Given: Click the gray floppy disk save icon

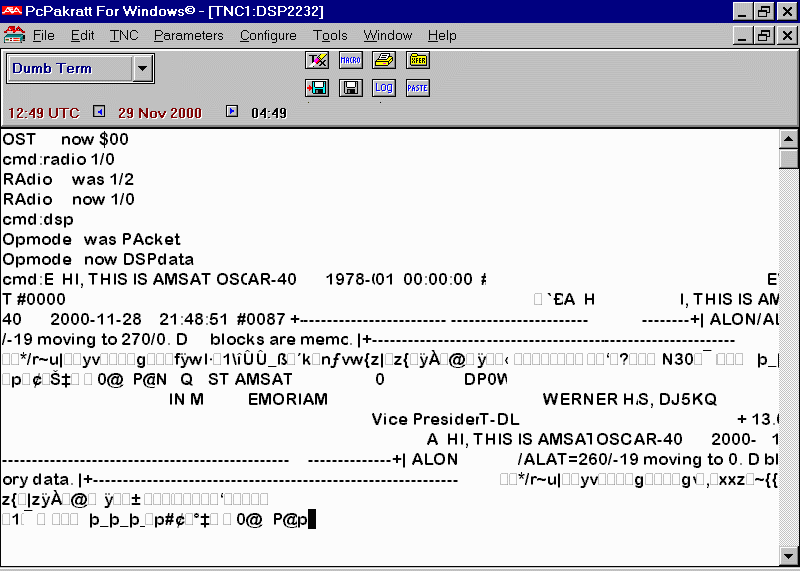Looking at the screenshot, I should point(351,88).
